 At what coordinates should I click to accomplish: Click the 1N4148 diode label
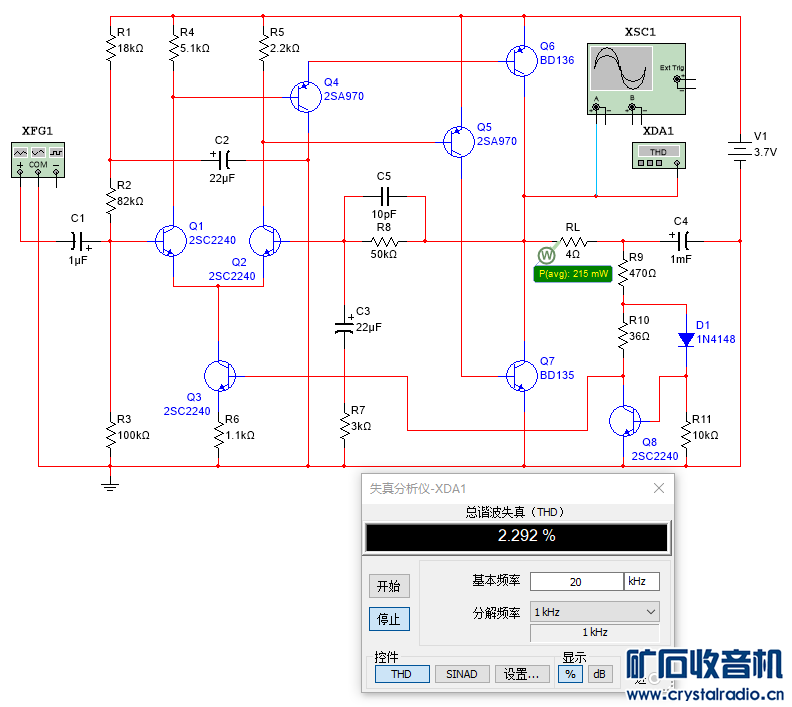tap(716, 339)
